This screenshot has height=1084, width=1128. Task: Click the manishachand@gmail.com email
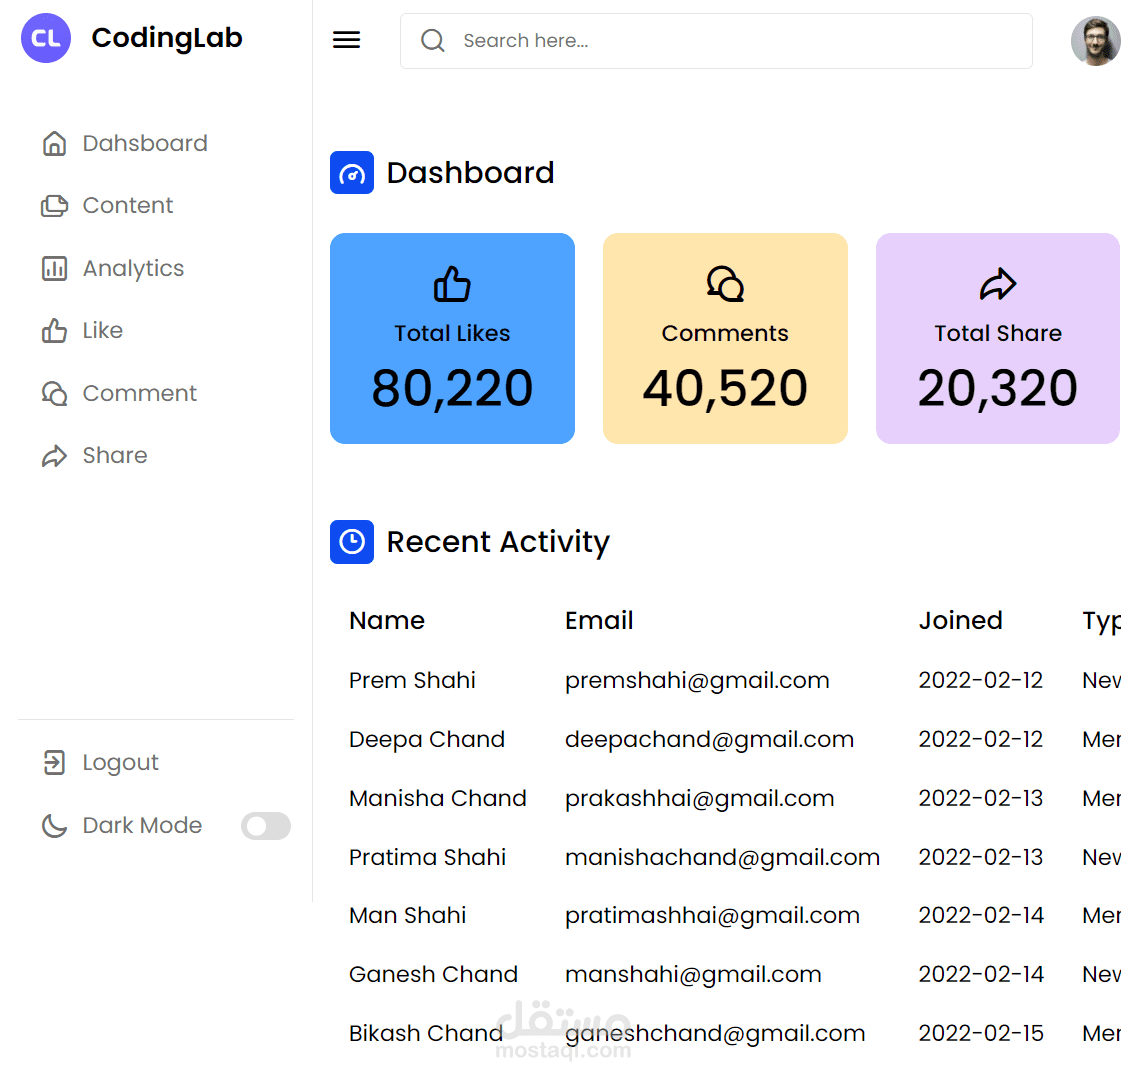click(722, 857)
